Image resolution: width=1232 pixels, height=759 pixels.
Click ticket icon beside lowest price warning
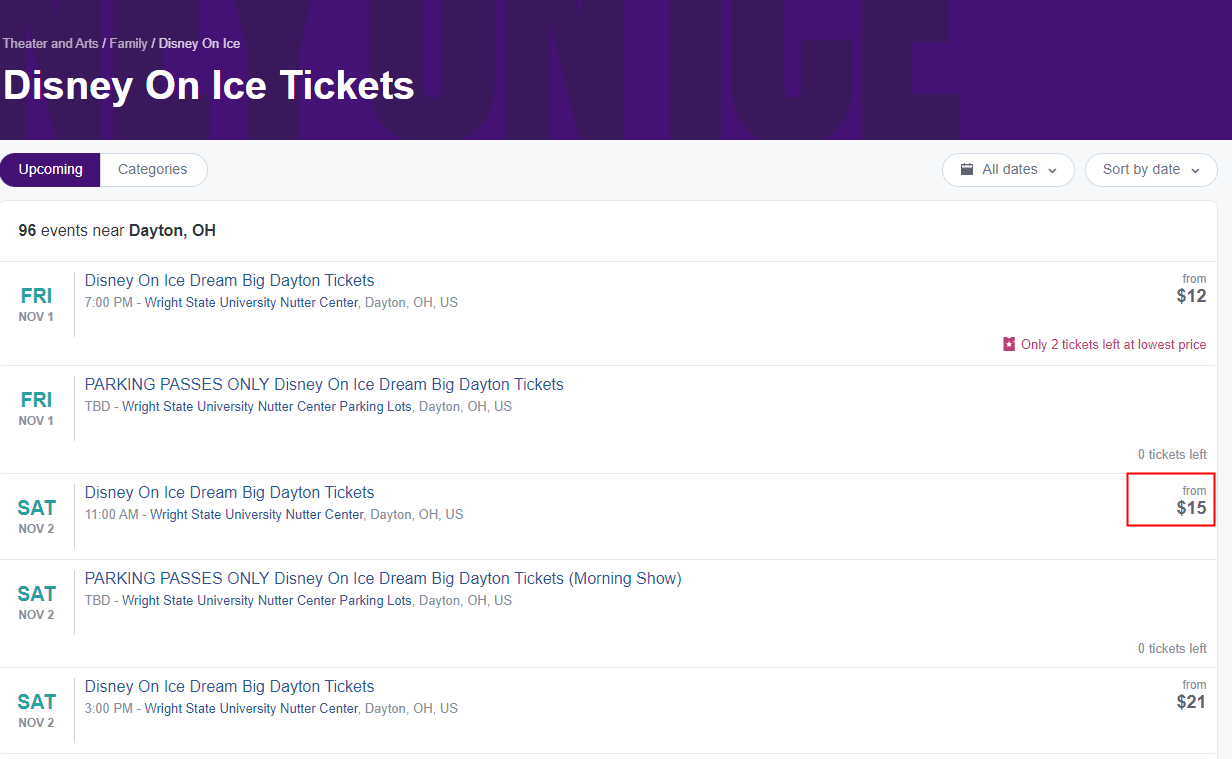click(x=1009, y=344)
